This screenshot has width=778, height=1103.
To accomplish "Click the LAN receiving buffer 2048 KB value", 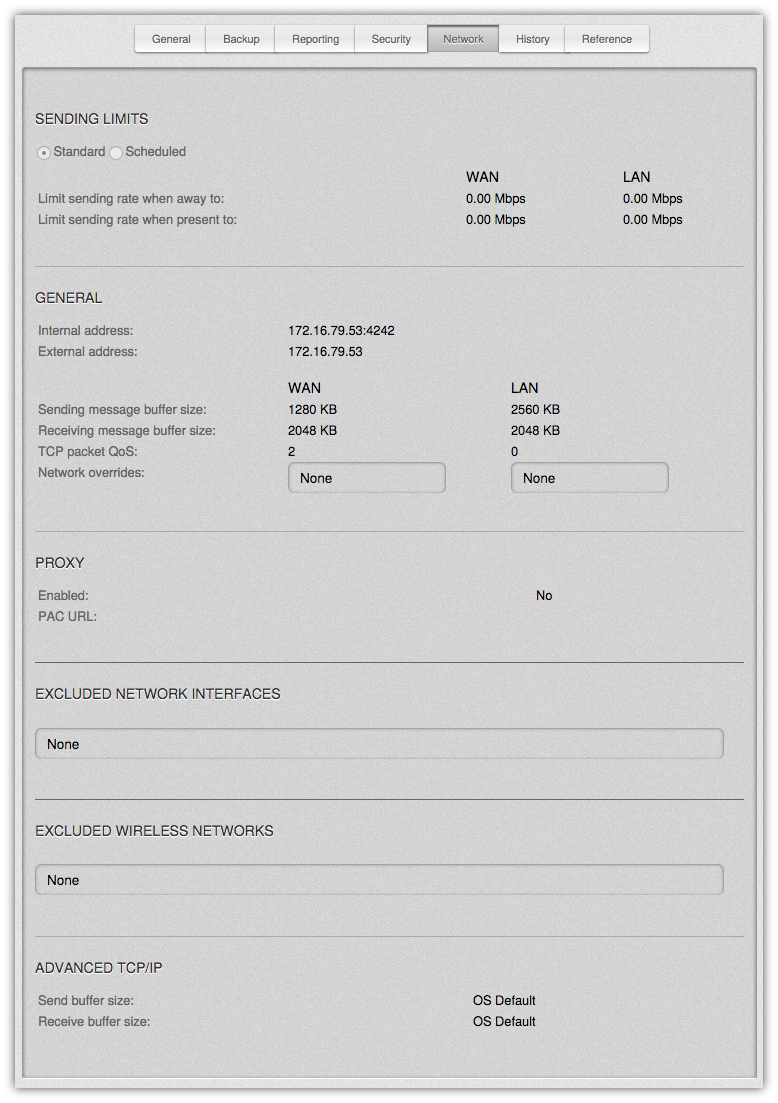I will point(535,431).
